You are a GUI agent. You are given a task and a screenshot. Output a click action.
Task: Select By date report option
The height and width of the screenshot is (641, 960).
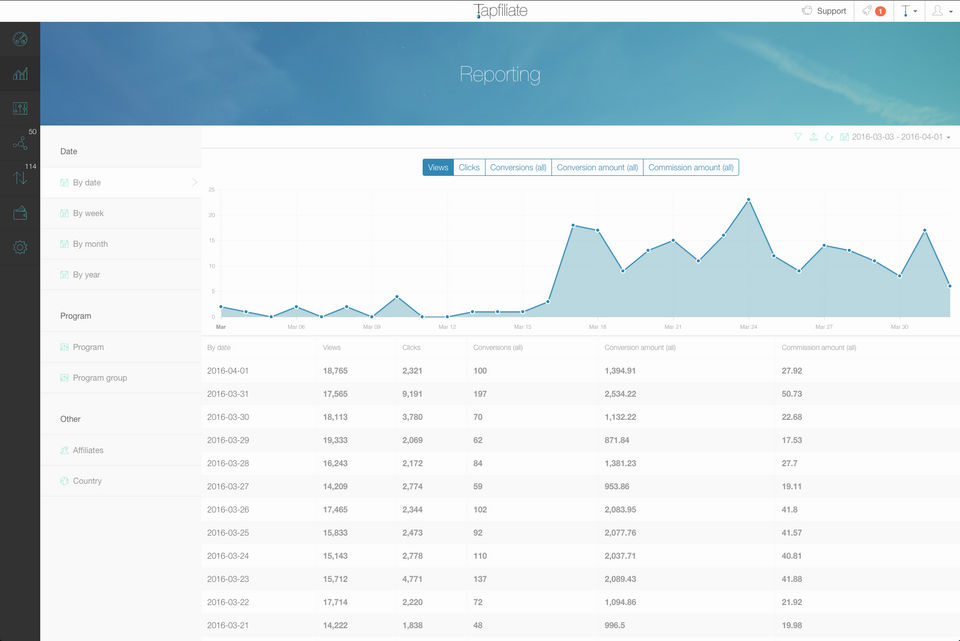[121, 182]
